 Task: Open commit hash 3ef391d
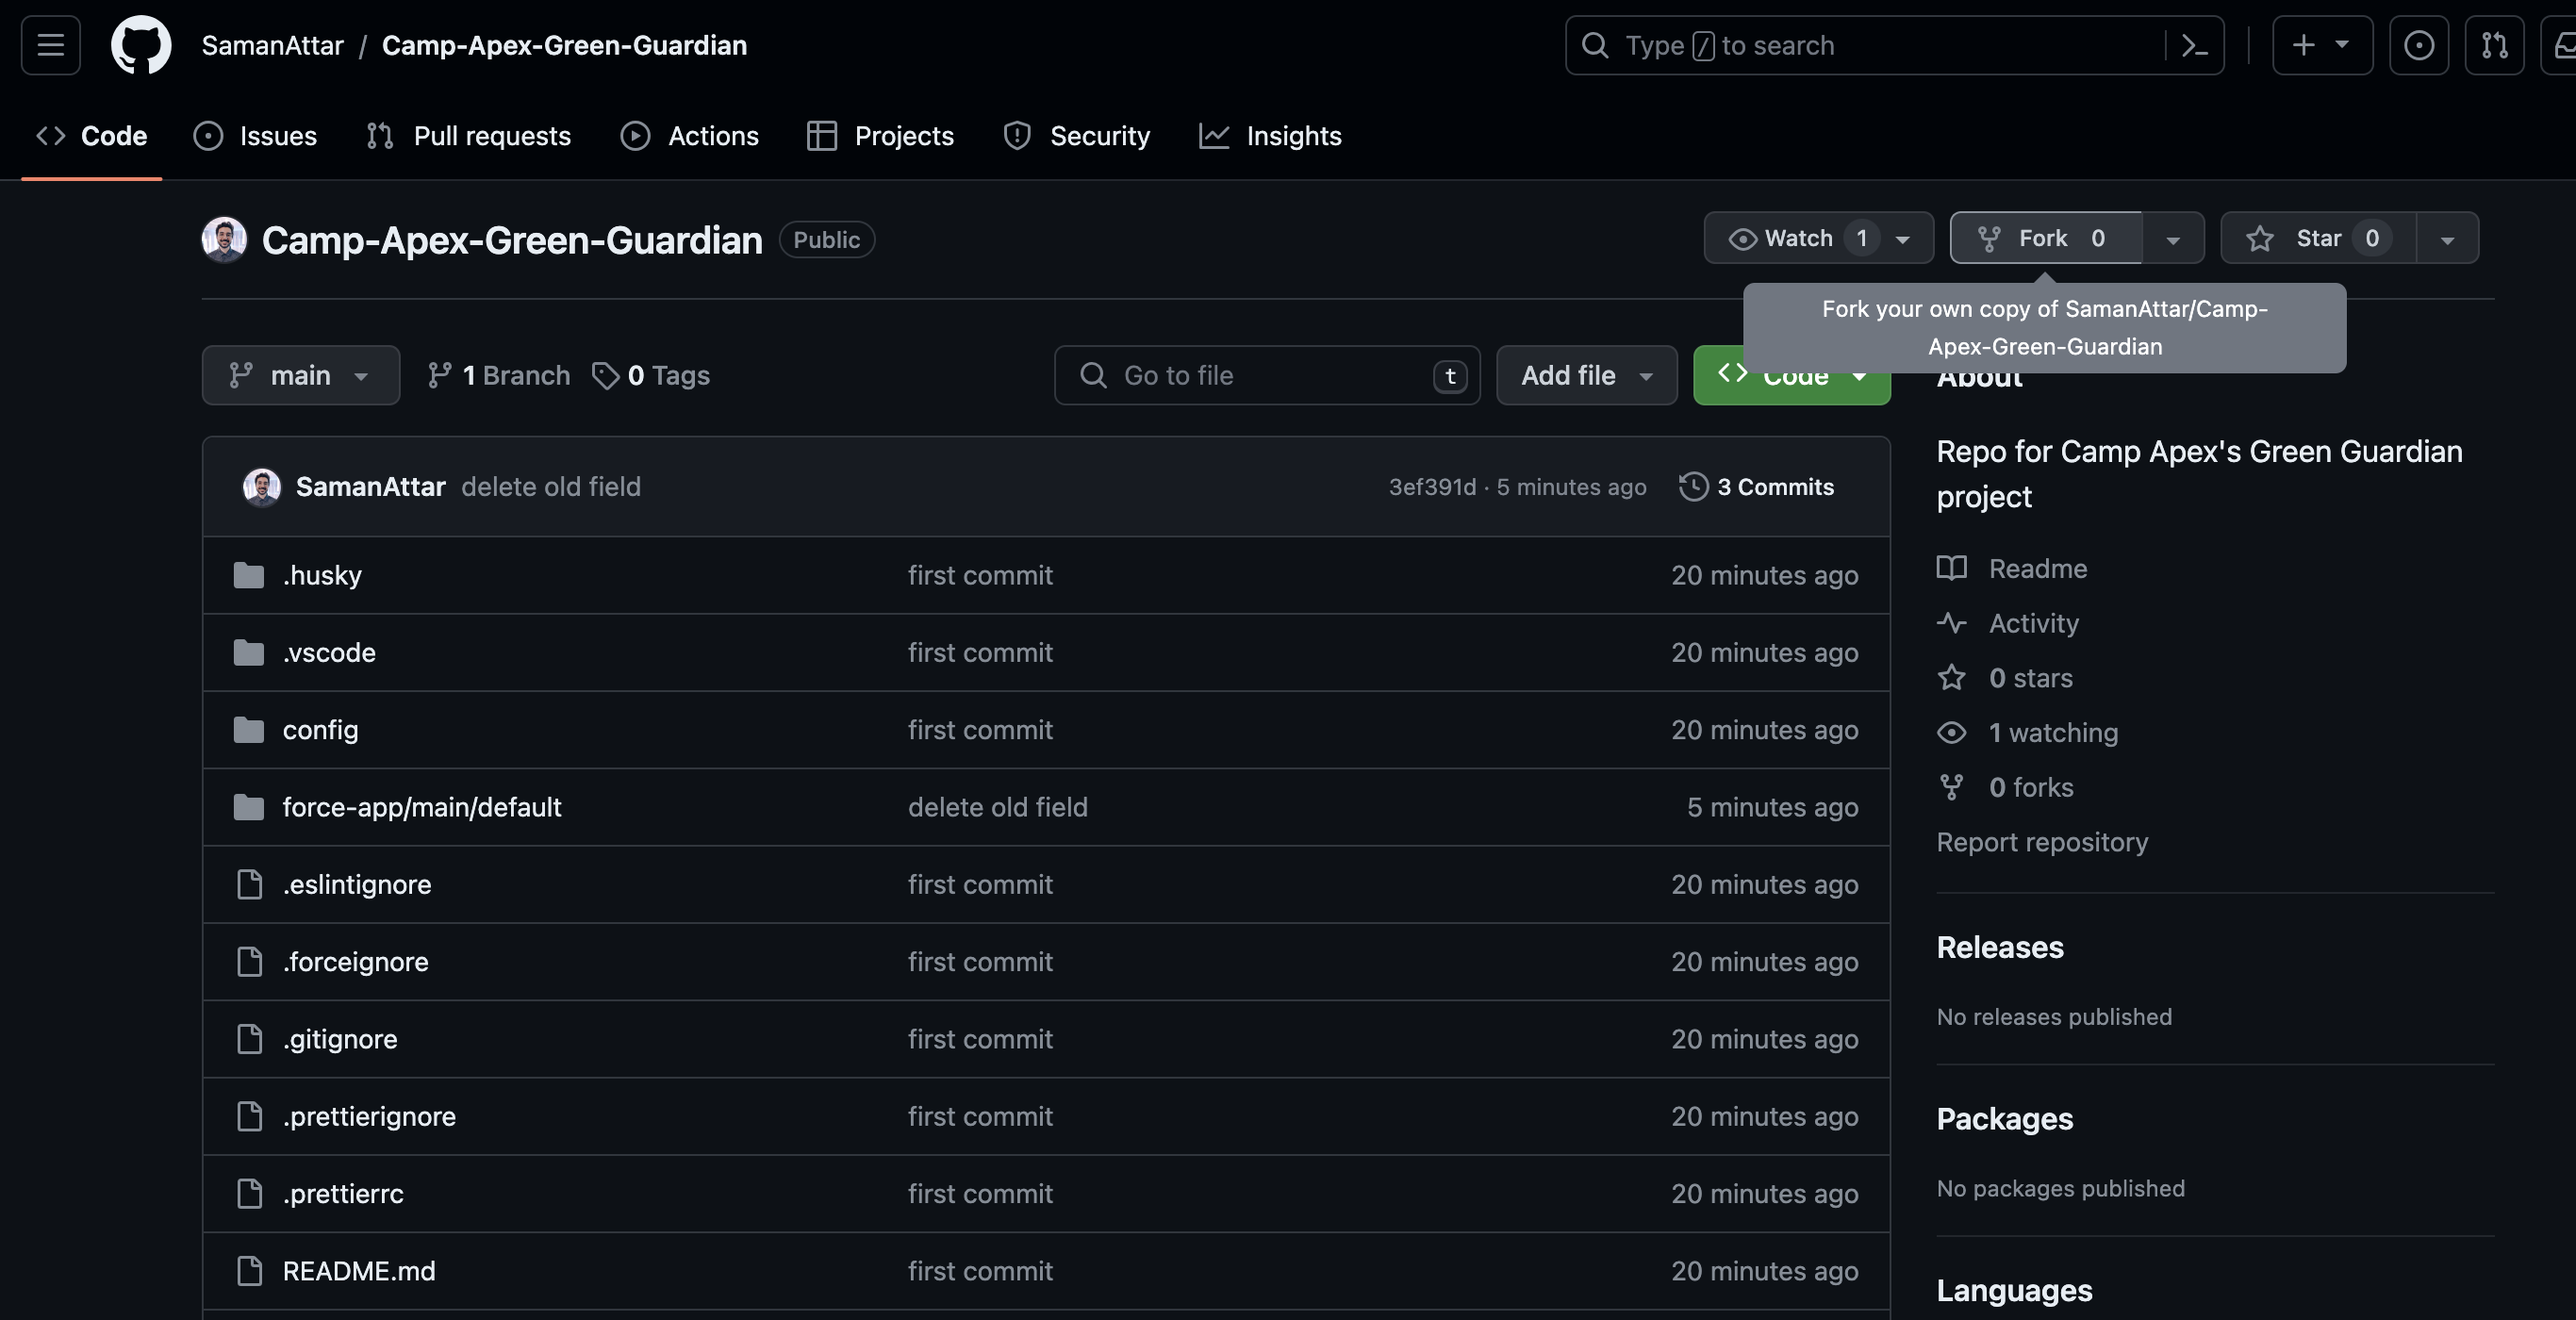(1432, 487)
